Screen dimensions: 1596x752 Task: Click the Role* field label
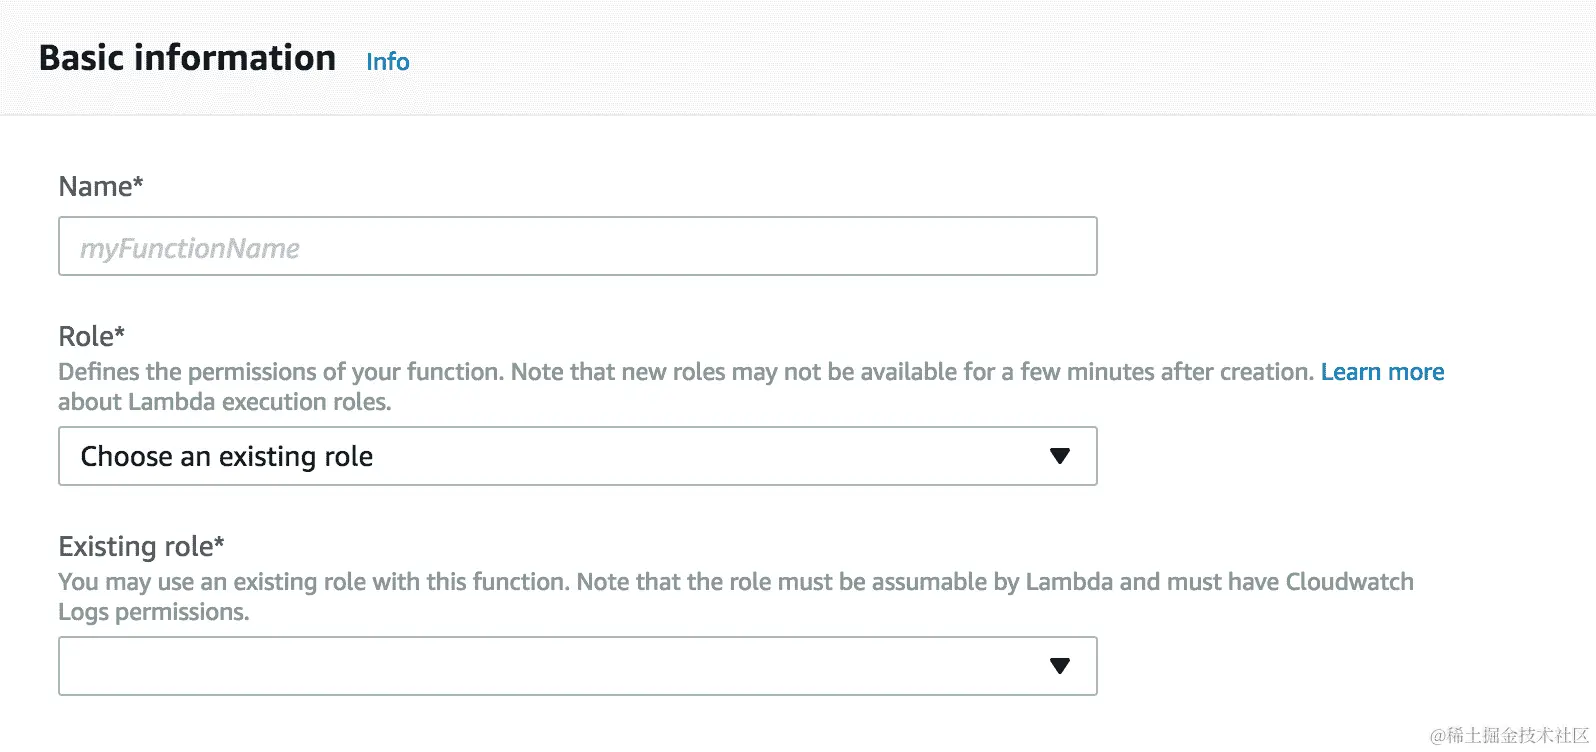click(91, 336)
